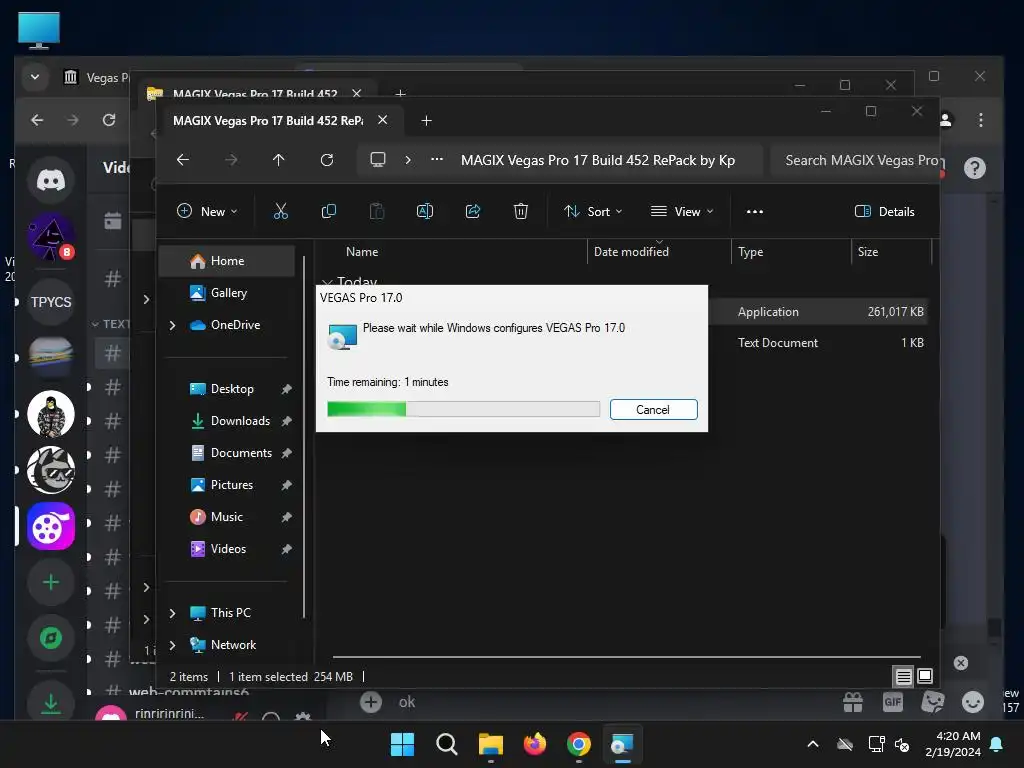Expand the breadcrumb chevron
Viewport: 1024px width, 768px height.
[x=408, y=160]
